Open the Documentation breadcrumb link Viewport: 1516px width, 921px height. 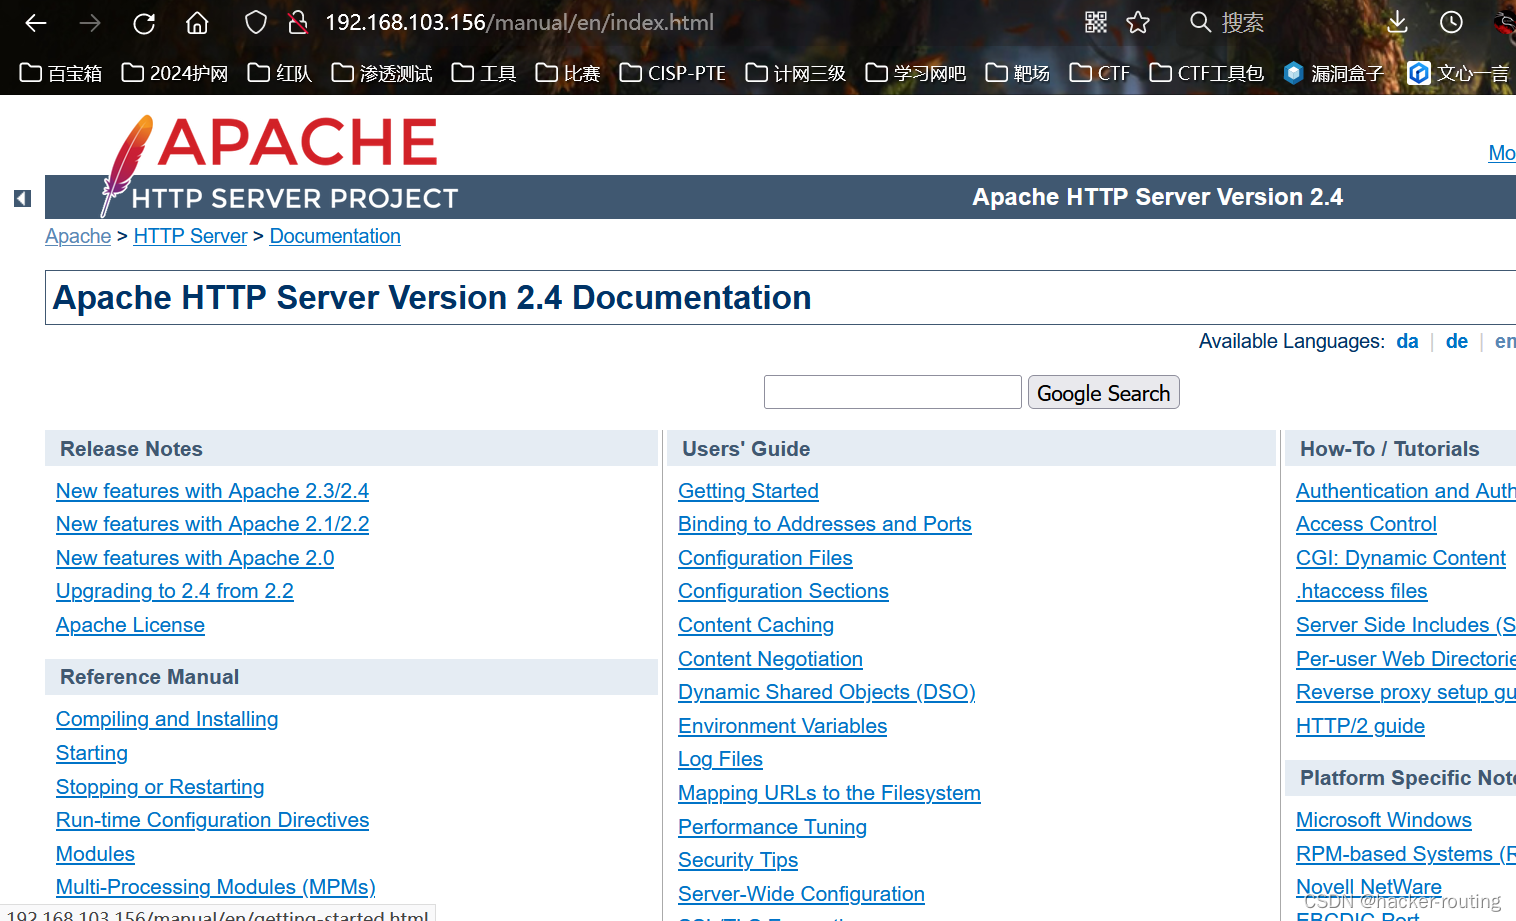(x=335, y=236)
